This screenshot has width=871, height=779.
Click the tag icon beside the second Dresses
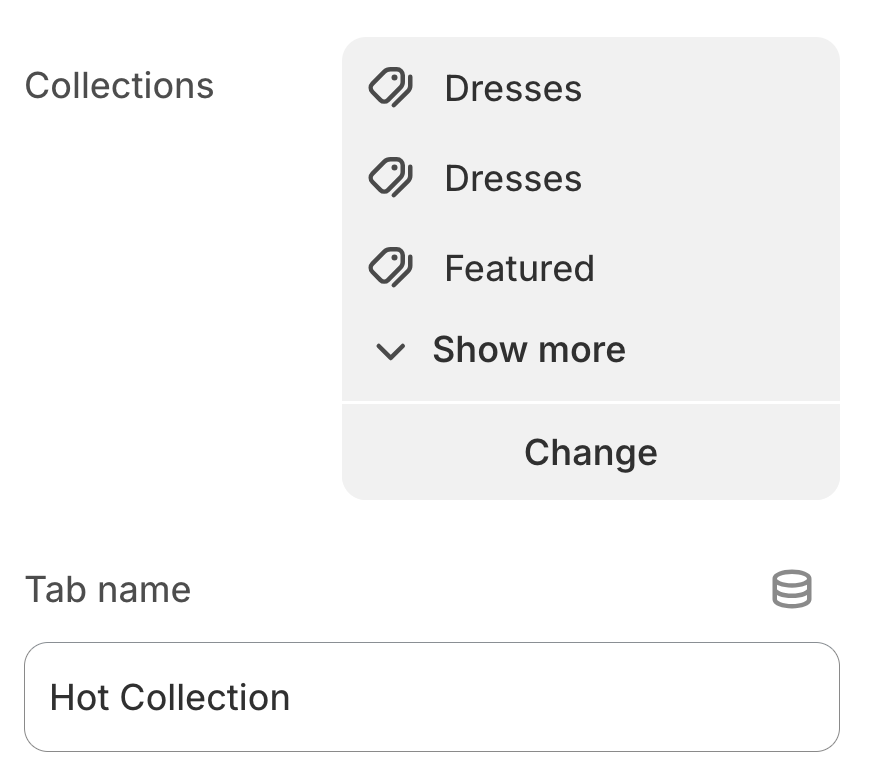[x=390, y=178]
